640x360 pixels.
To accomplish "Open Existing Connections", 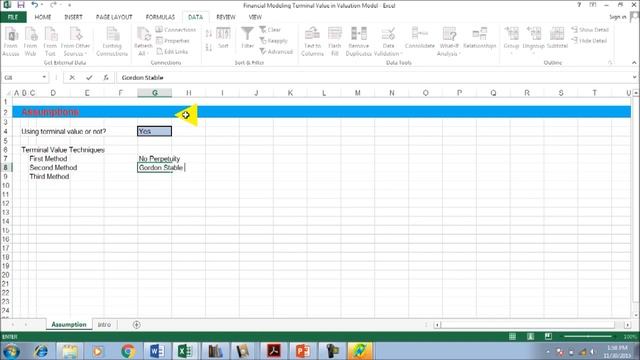I will [x=112, y=42].
